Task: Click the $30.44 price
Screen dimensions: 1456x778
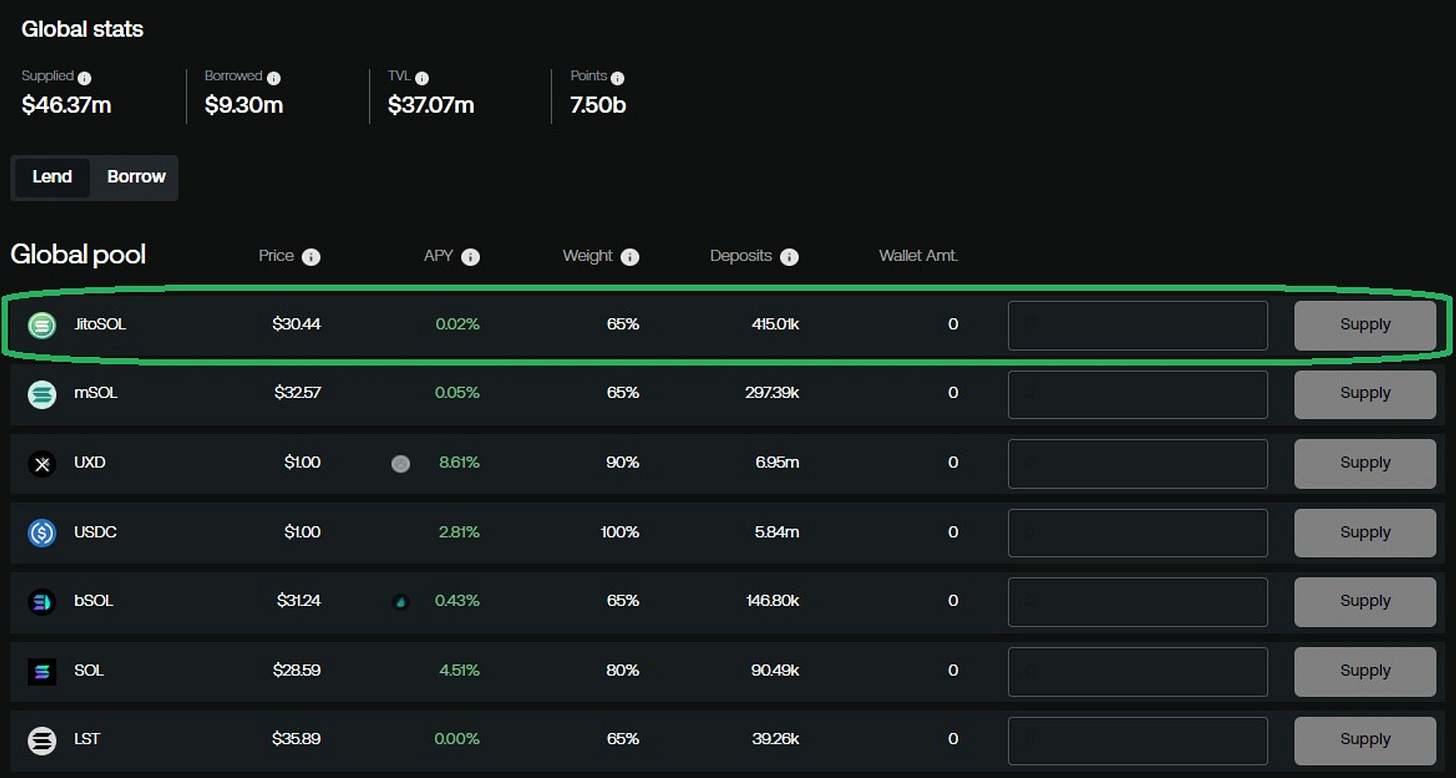Action: 296,325
